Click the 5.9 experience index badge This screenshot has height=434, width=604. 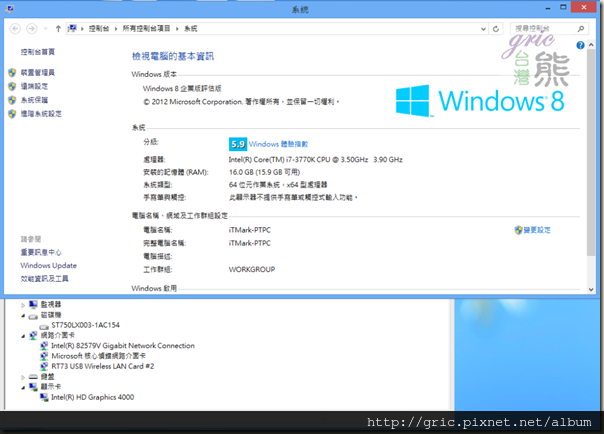point(238,144)
